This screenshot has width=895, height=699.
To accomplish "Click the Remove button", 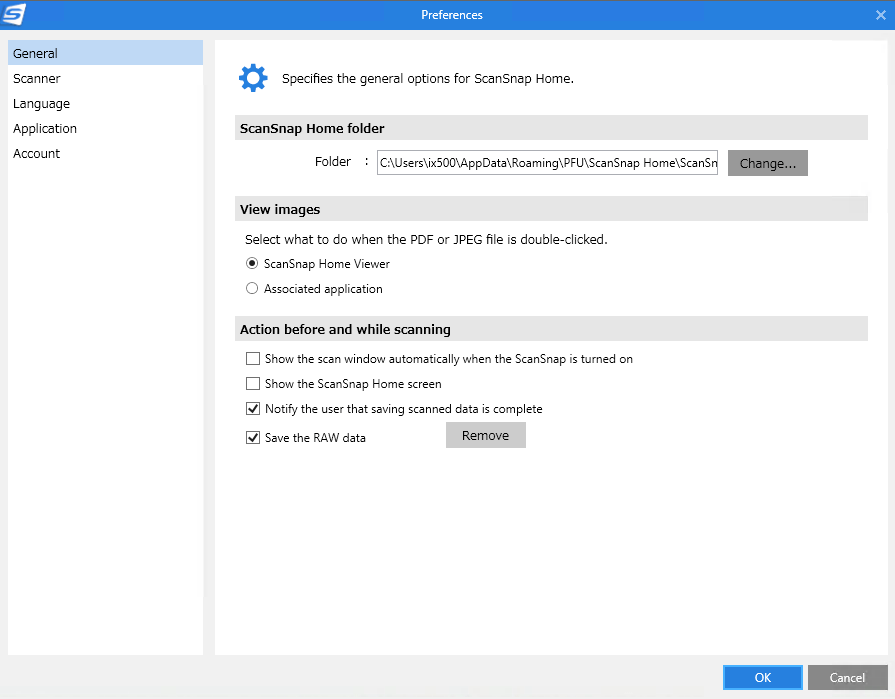I will (x=485, y=436).
